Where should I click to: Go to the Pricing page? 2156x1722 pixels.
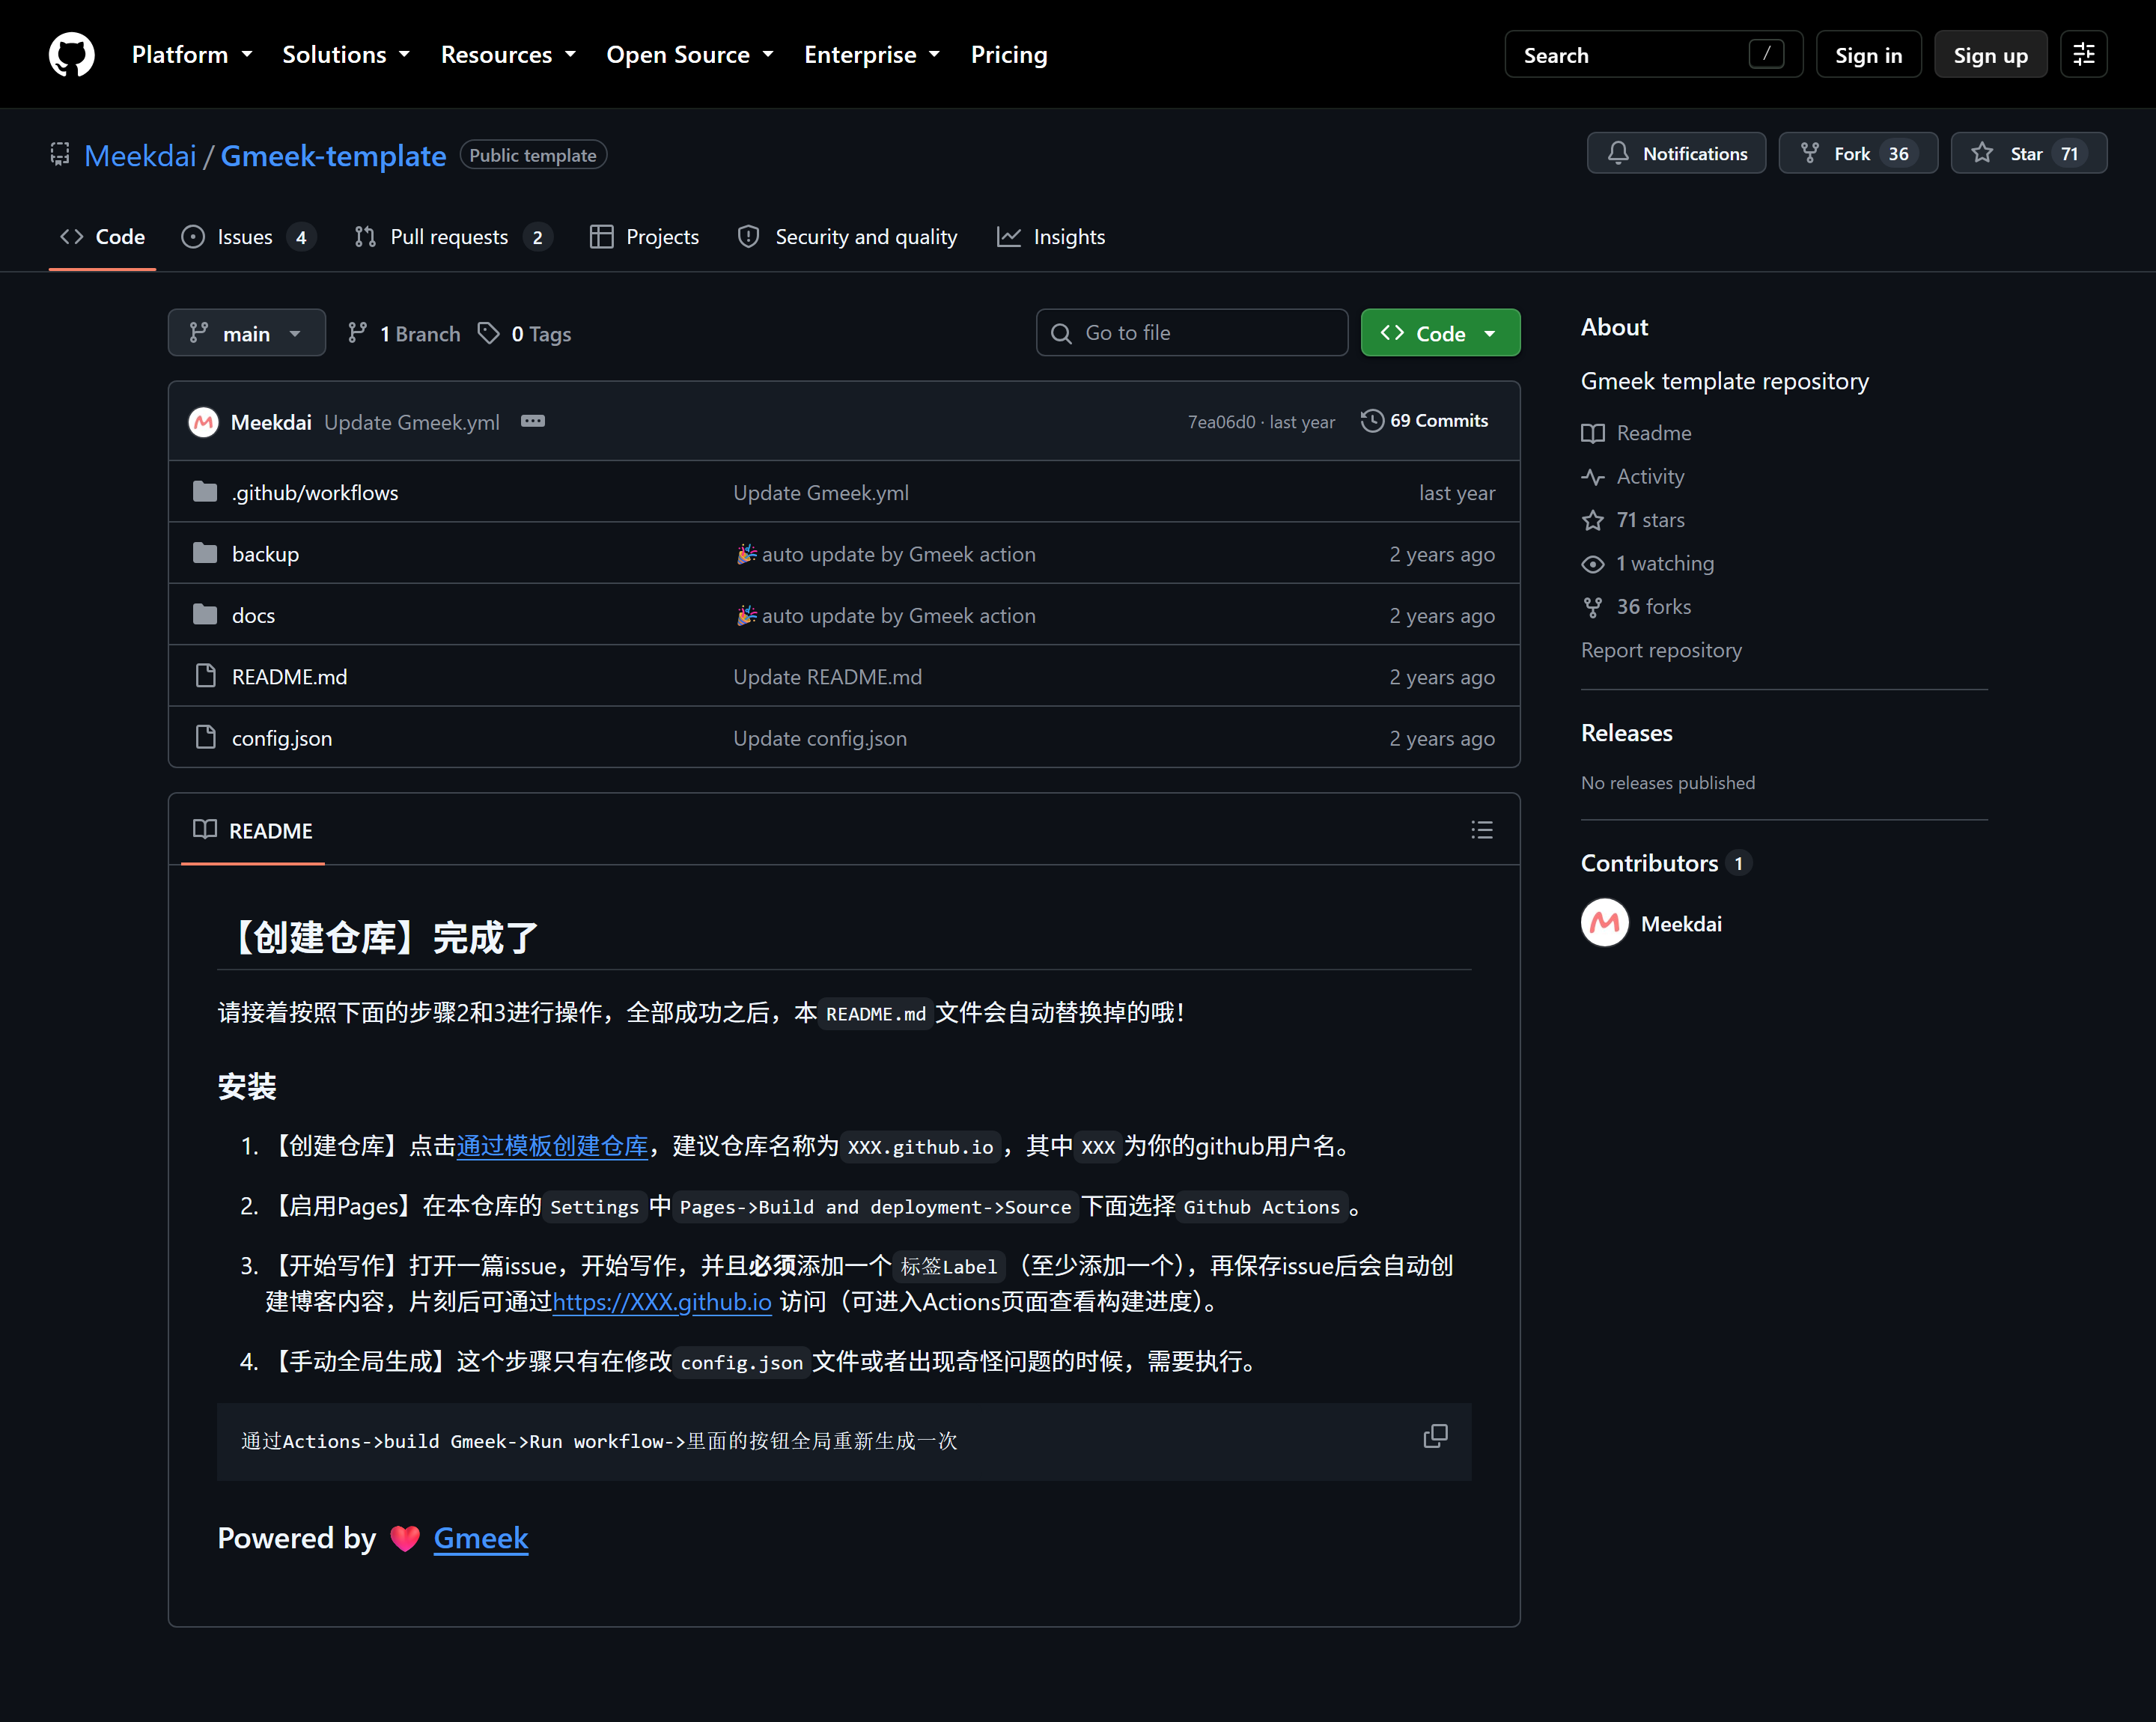point(1009,54)
